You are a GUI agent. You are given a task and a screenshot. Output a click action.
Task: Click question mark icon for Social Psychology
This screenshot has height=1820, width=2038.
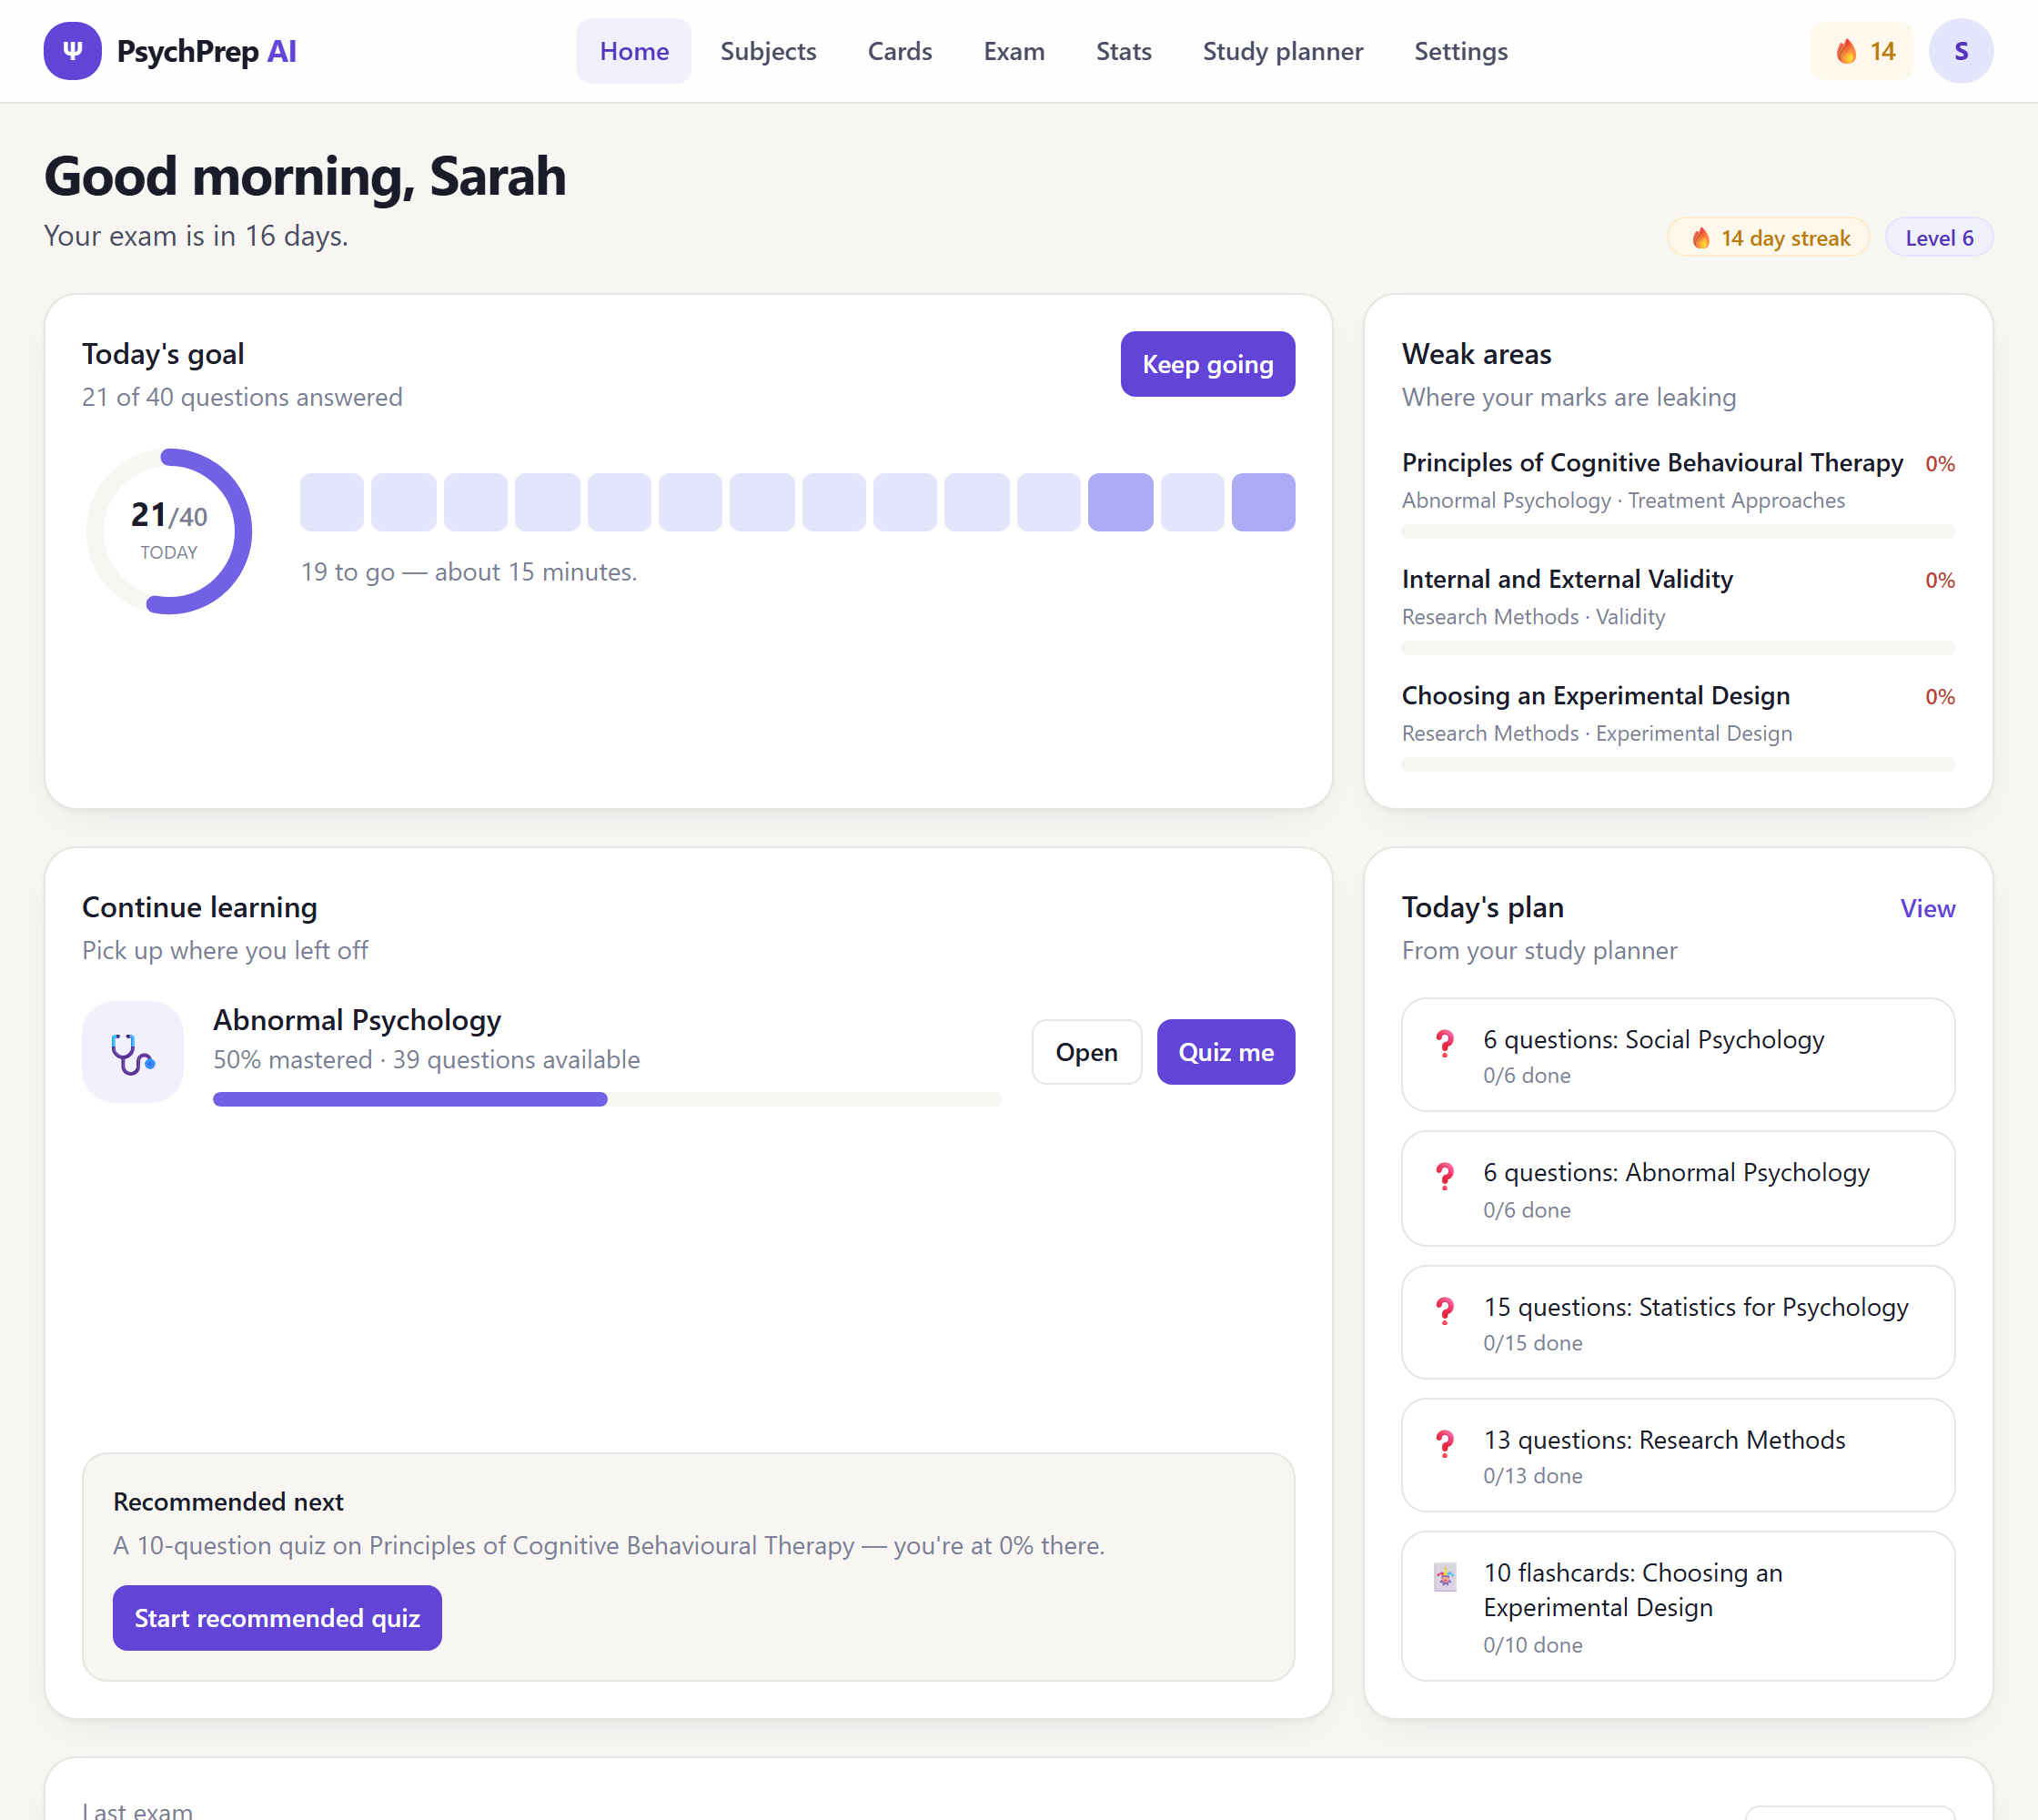pos(1444,1044)
